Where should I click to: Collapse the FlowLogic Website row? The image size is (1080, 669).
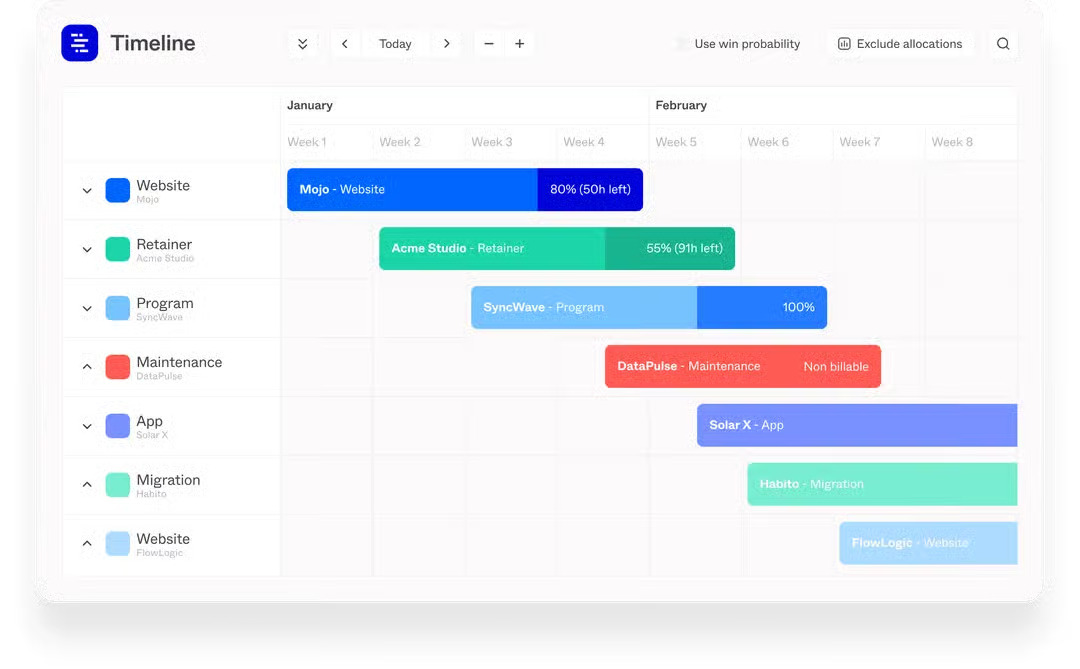(87, 543)
